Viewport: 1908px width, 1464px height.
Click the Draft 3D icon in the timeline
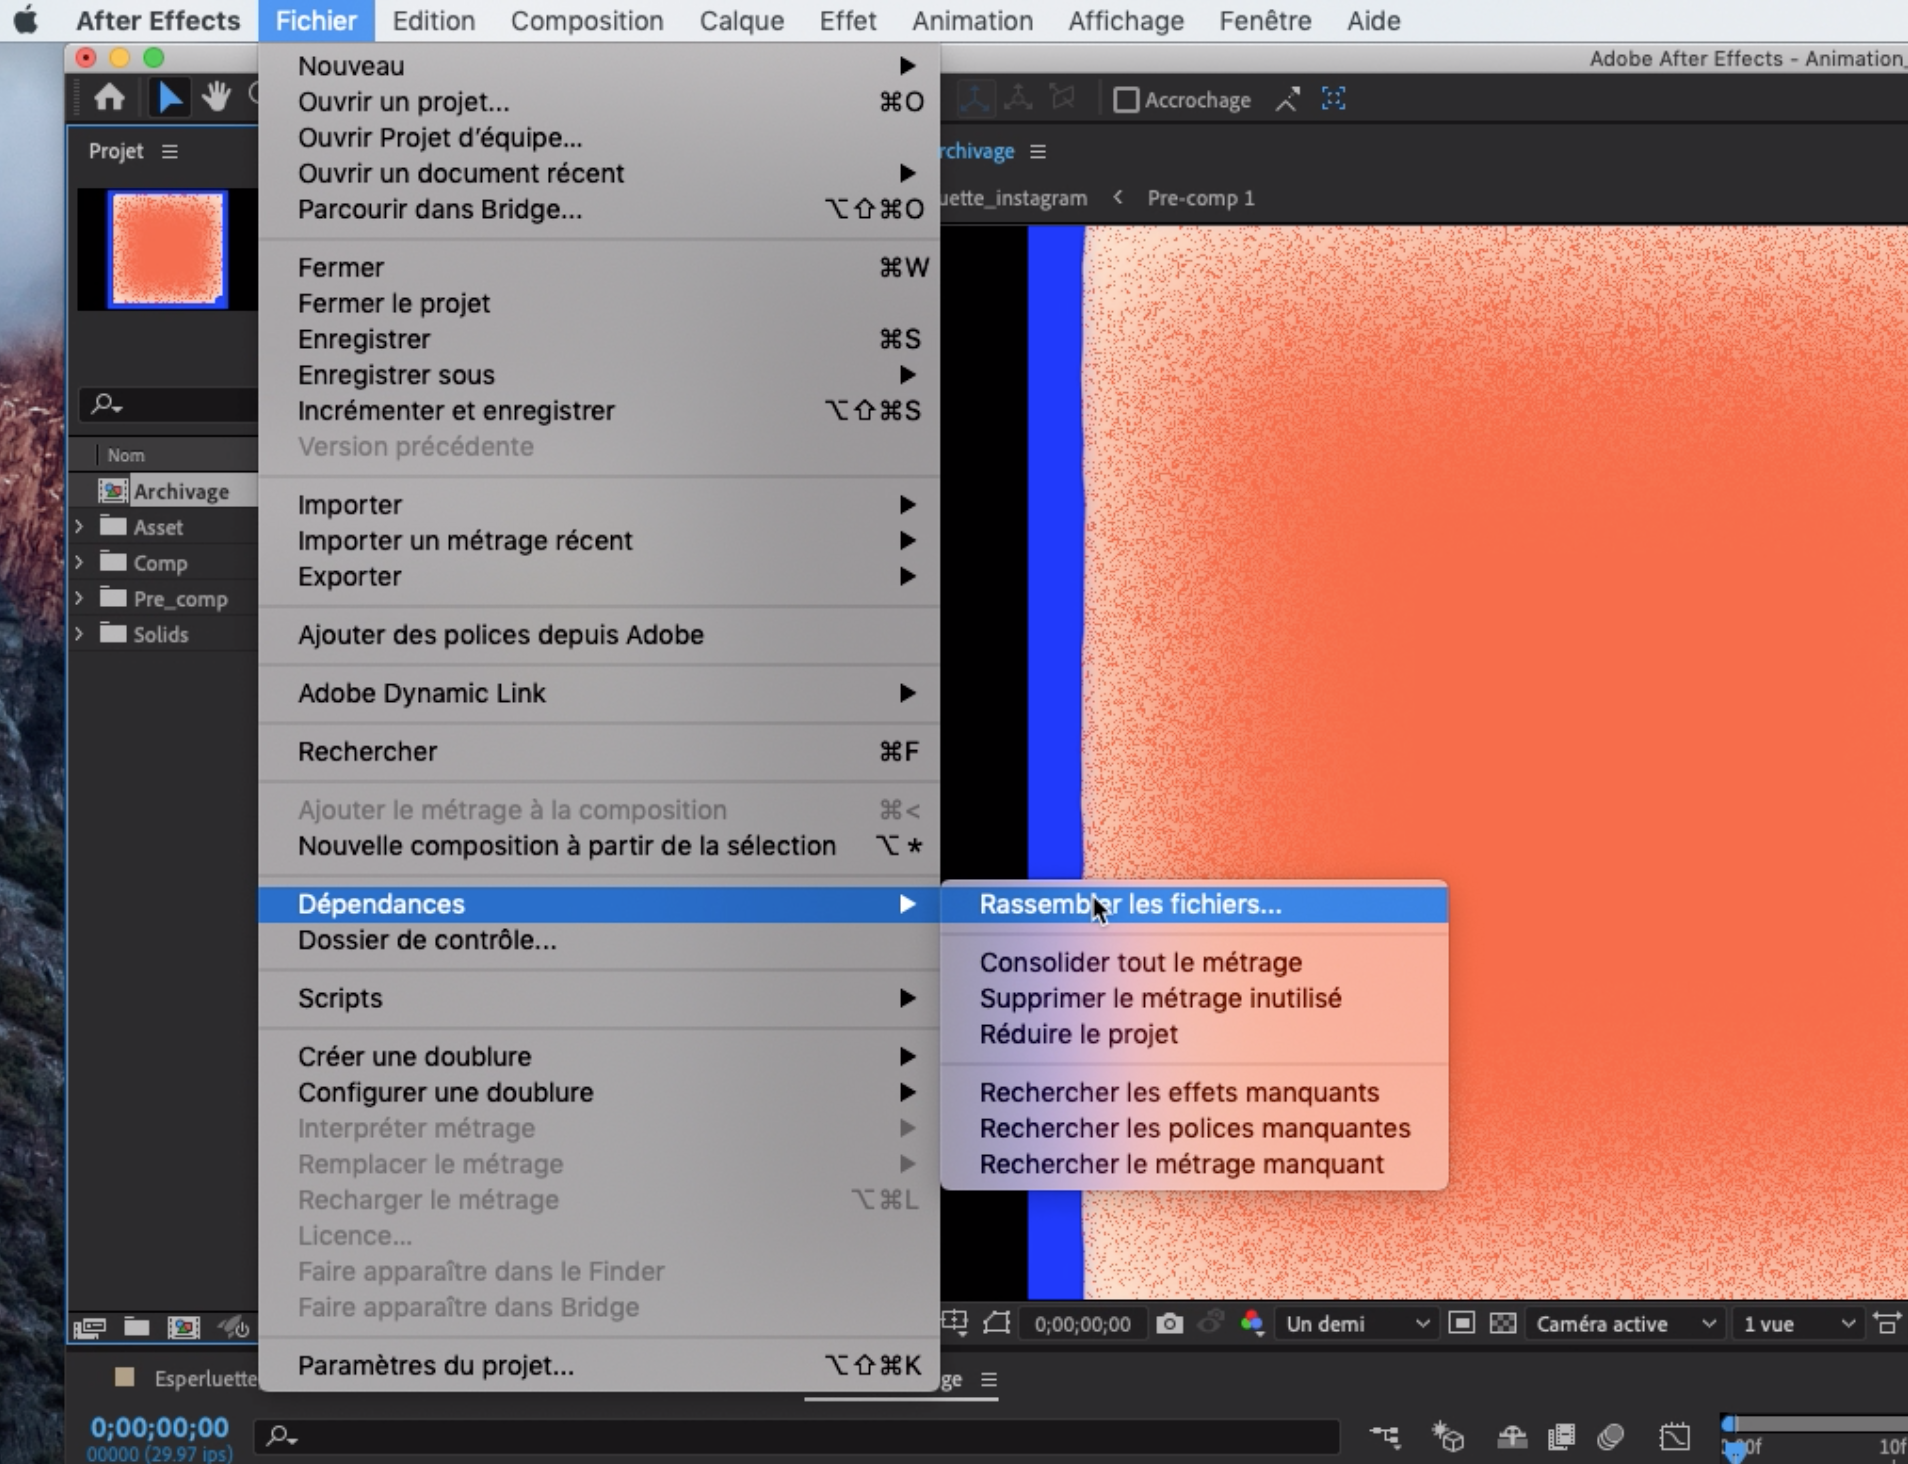pos(1448,1437)
